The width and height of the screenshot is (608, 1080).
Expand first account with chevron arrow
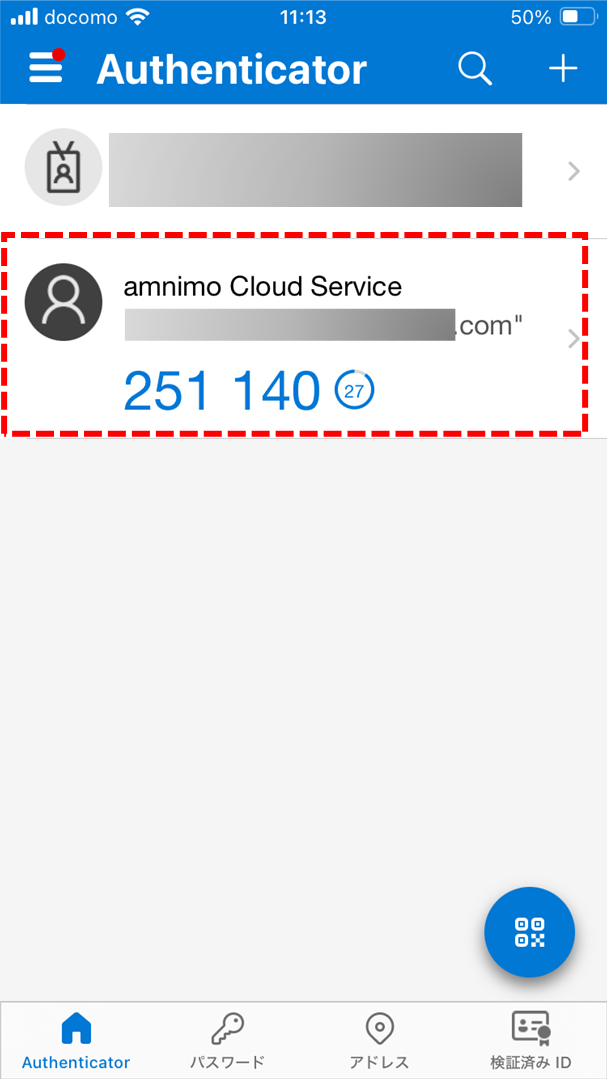[x=574, y=171]
